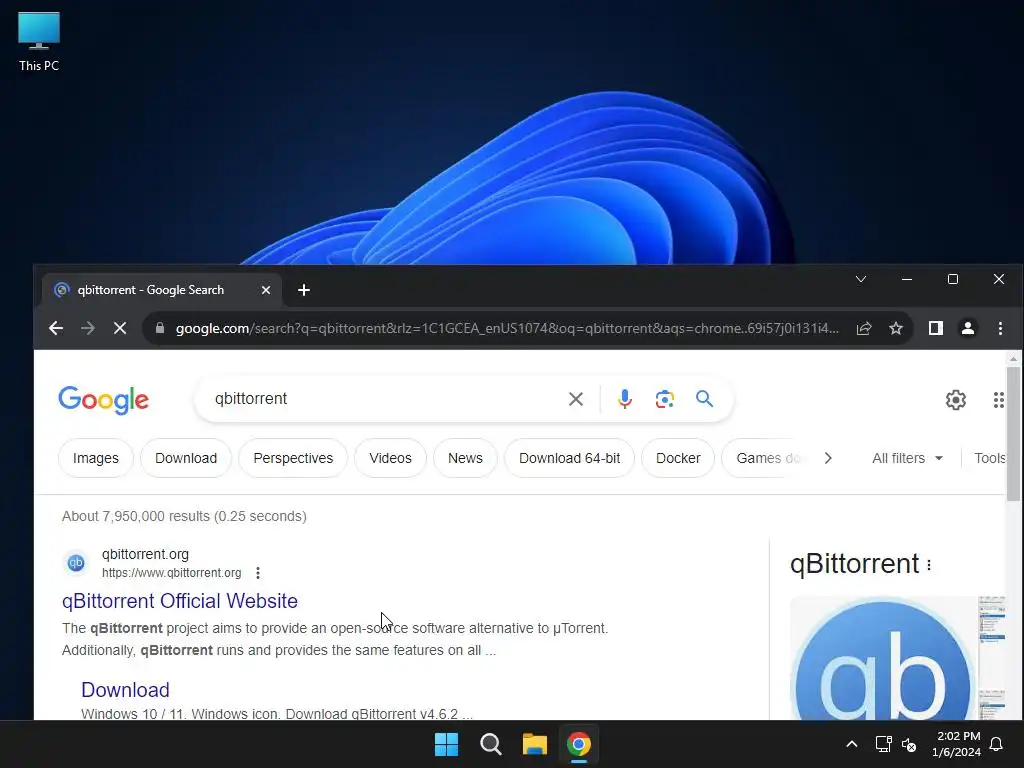Open Google apps grid
The image size is (1024, 768).
click(999, 400)
